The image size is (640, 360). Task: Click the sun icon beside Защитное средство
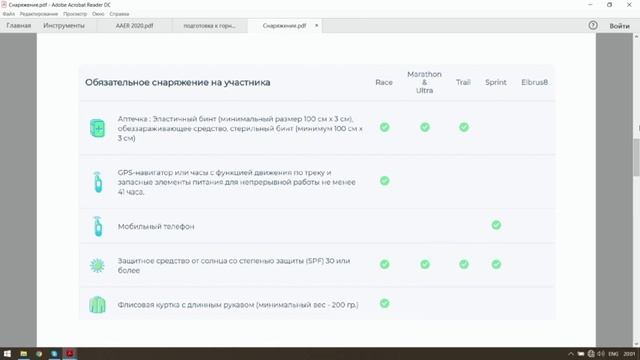coord(97,266)
